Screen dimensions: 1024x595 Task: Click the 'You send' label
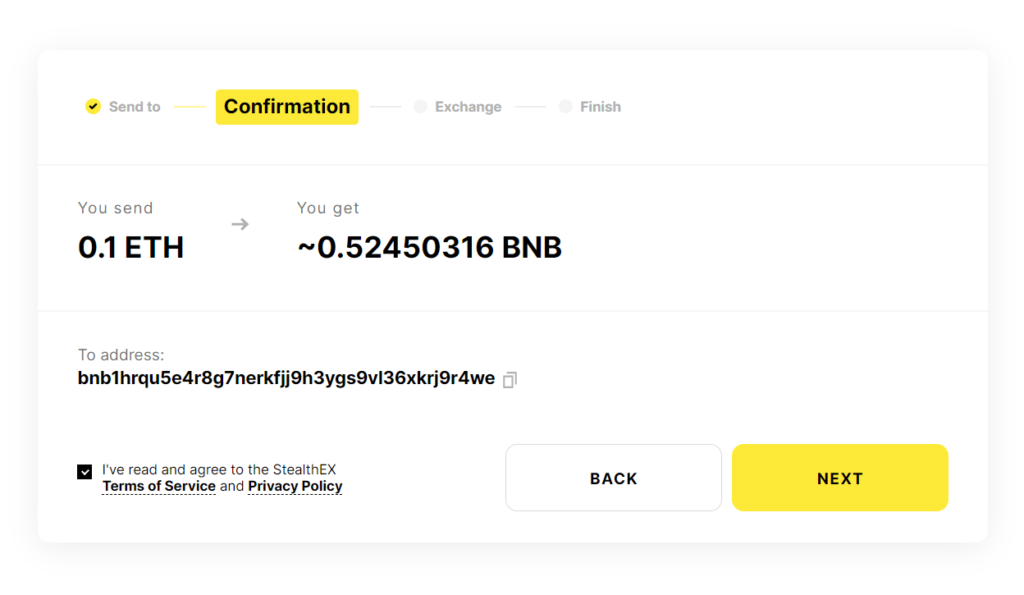[115, 208]
